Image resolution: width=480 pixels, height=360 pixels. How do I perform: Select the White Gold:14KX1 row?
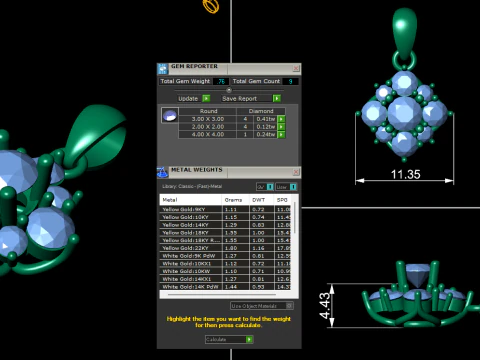225,279
